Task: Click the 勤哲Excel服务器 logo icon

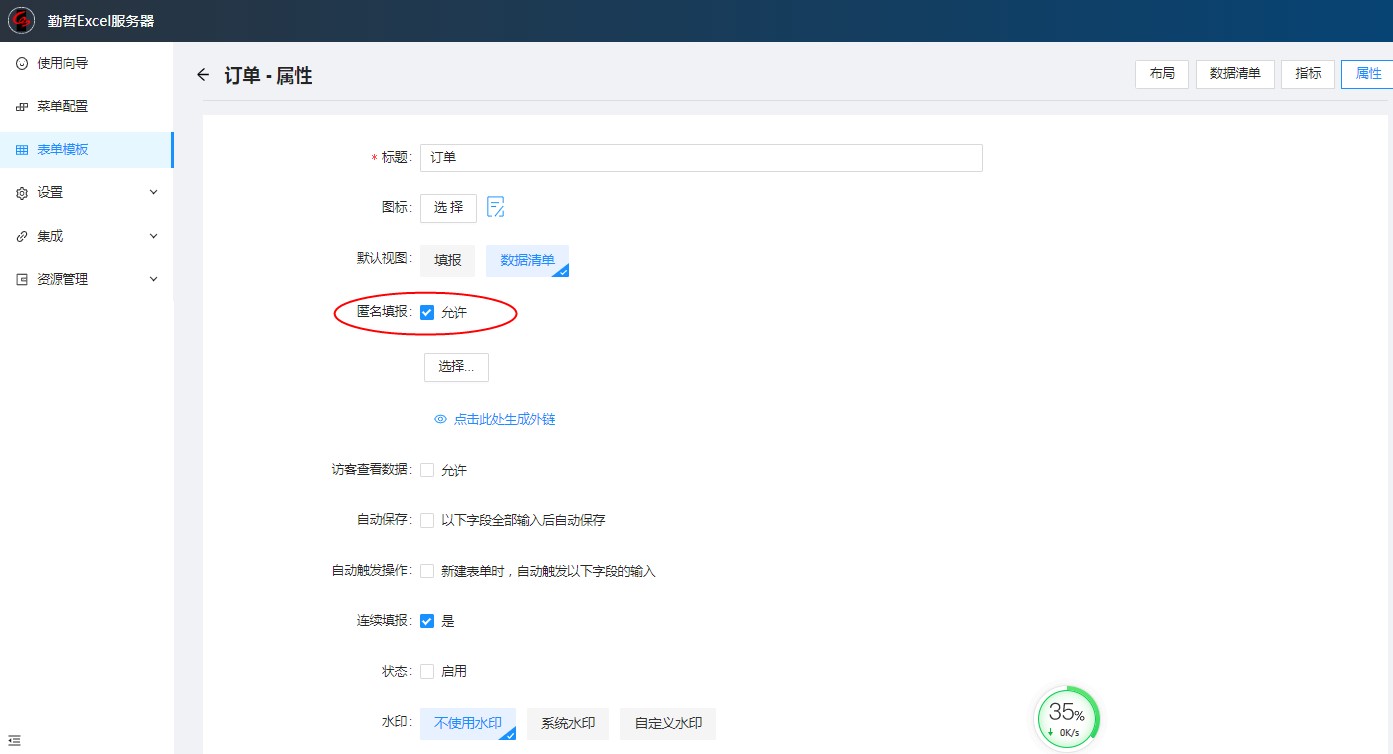Action: pyautogui.click(x=22, y=21)
